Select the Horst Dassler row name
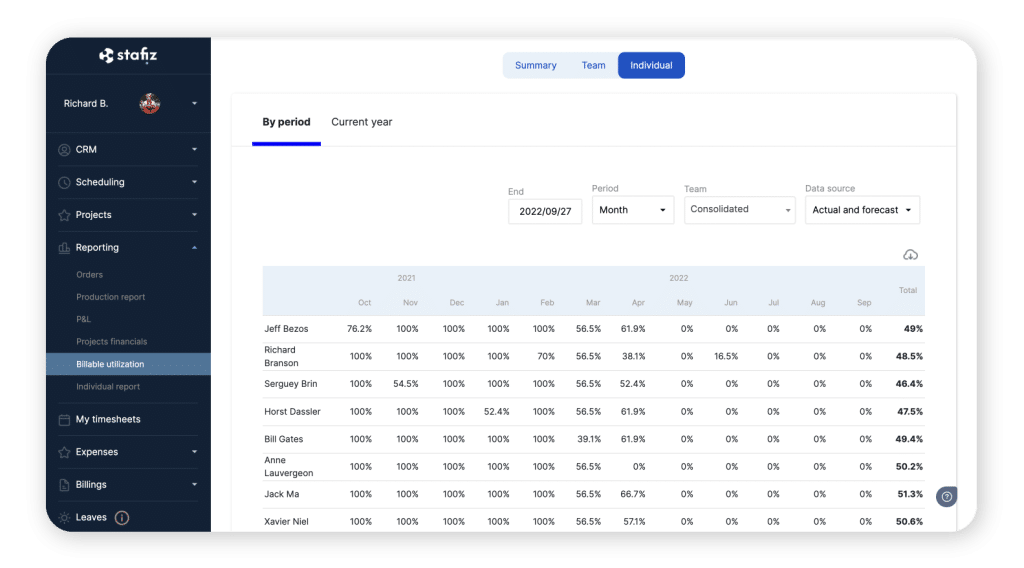Screen dimensions: 1024x568 click(x=292, y=412)
